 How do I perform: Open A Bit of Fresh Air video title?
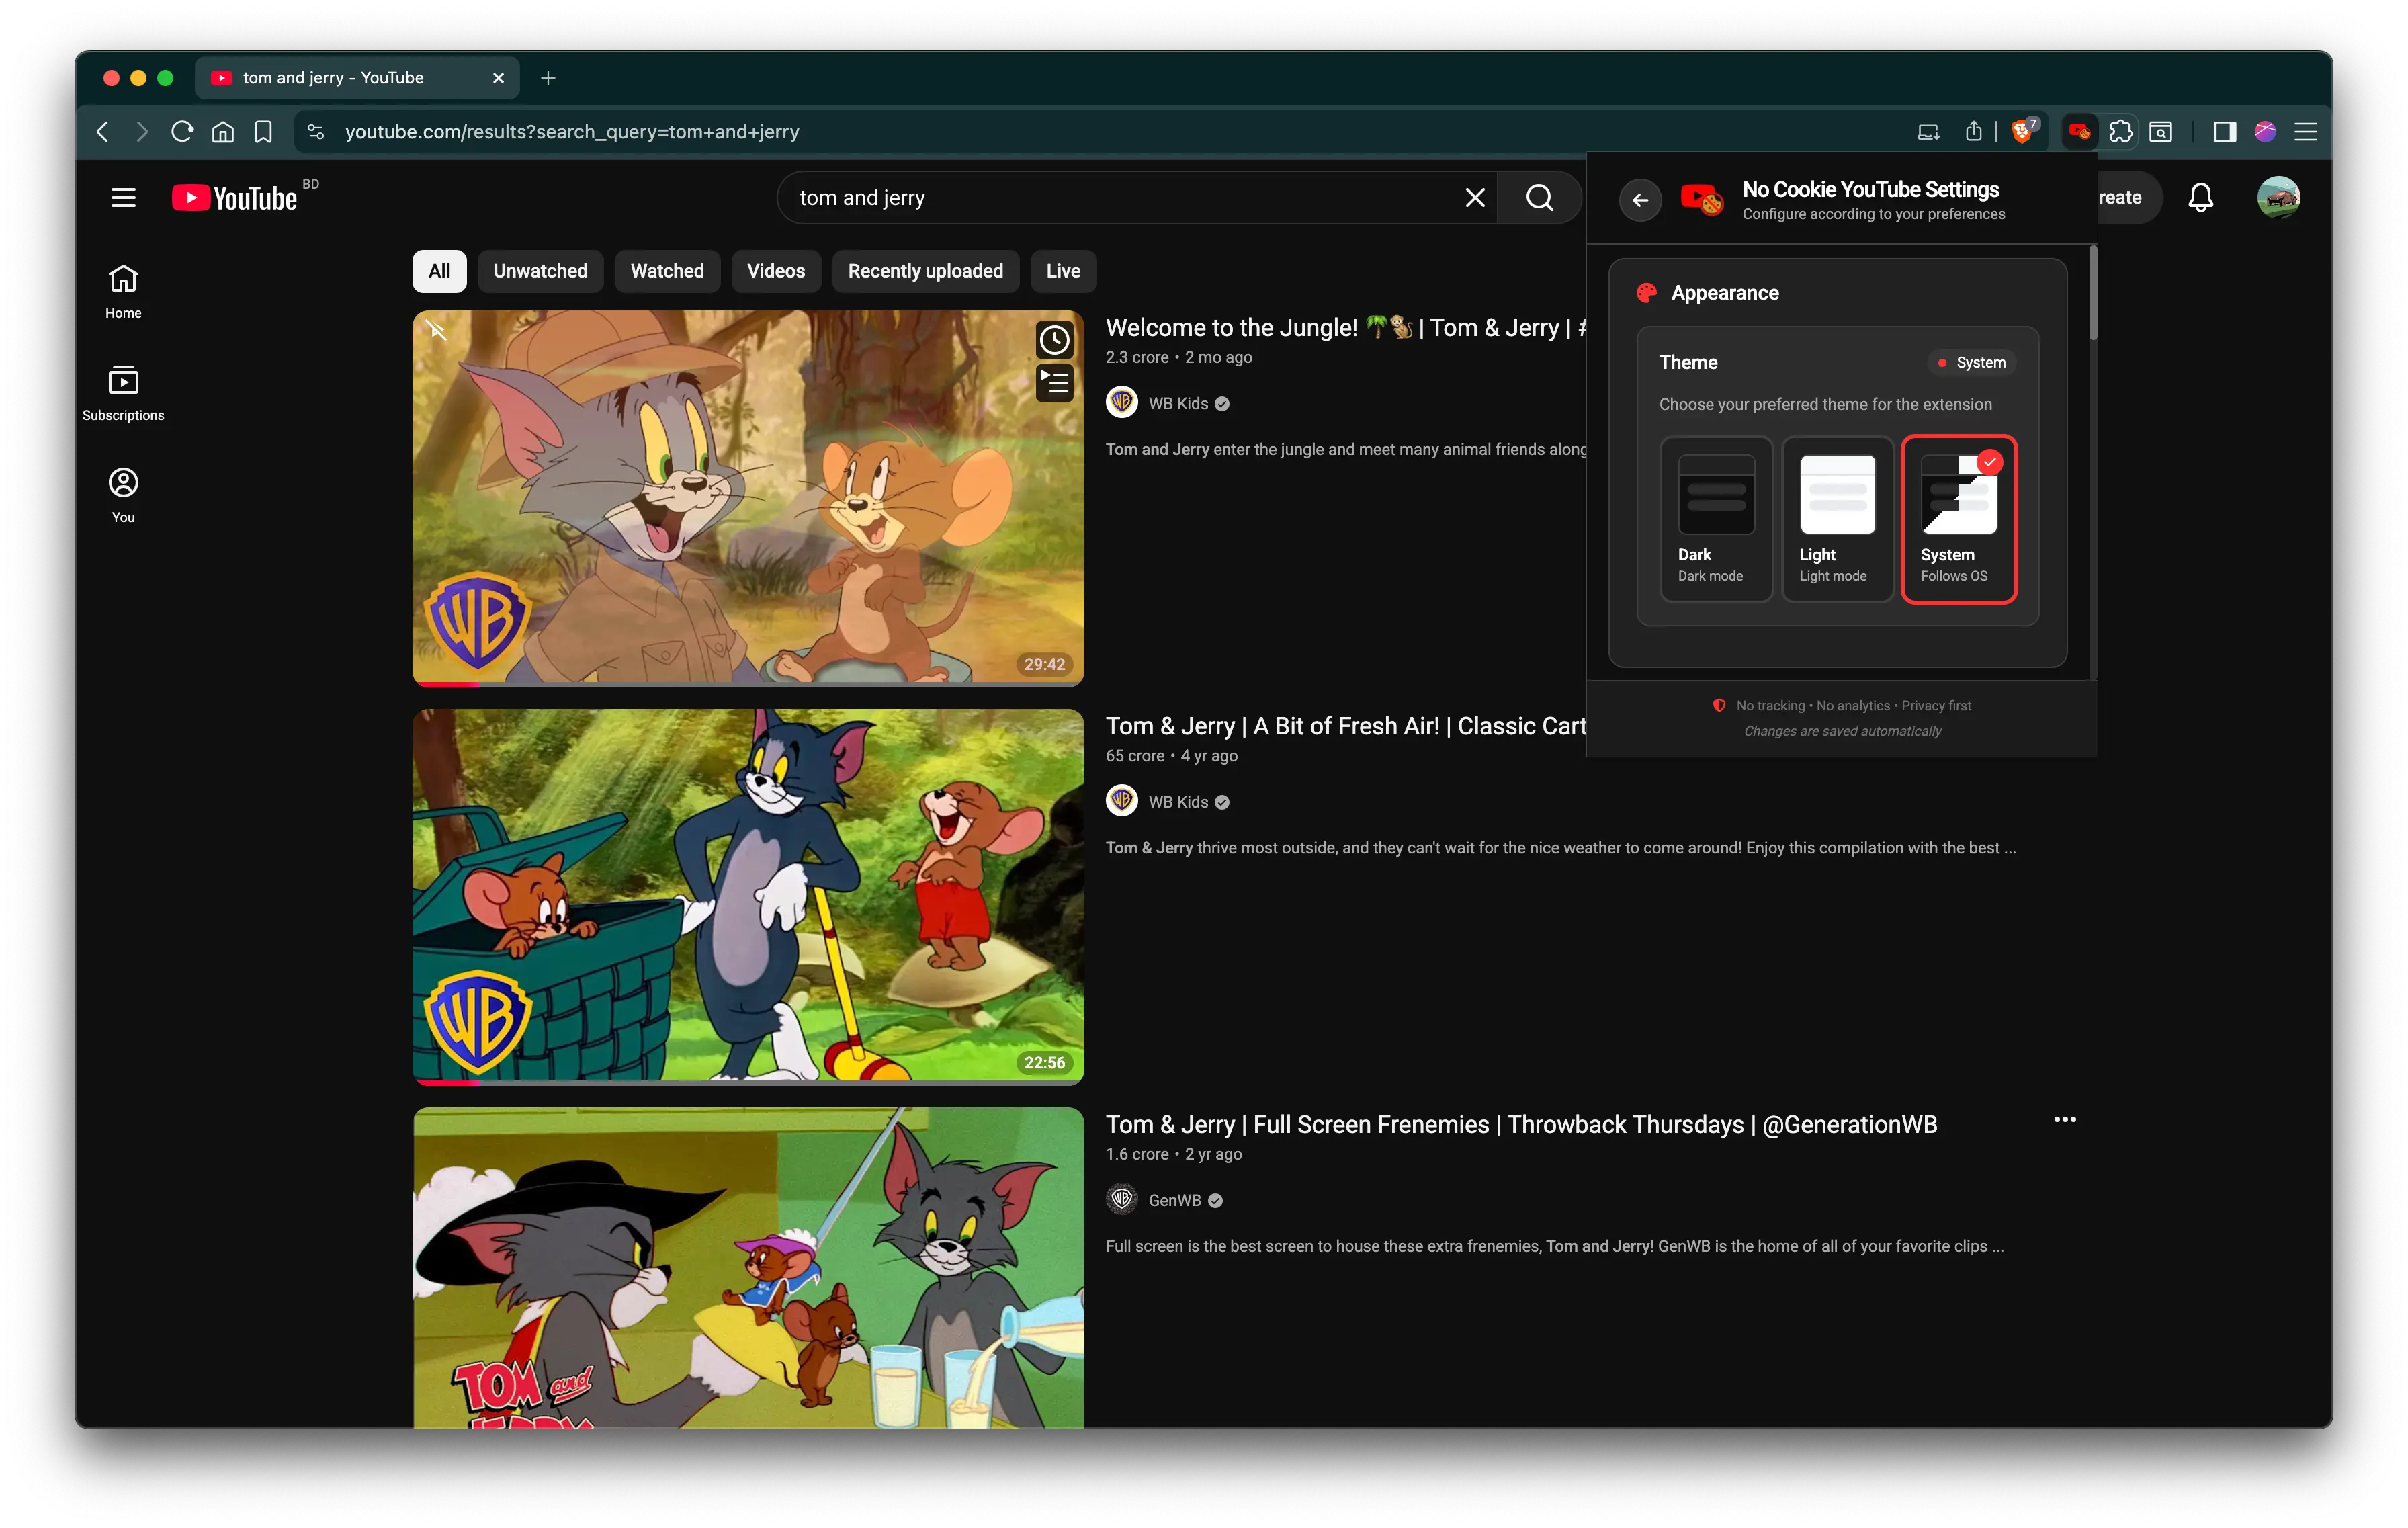[1346, 726]
